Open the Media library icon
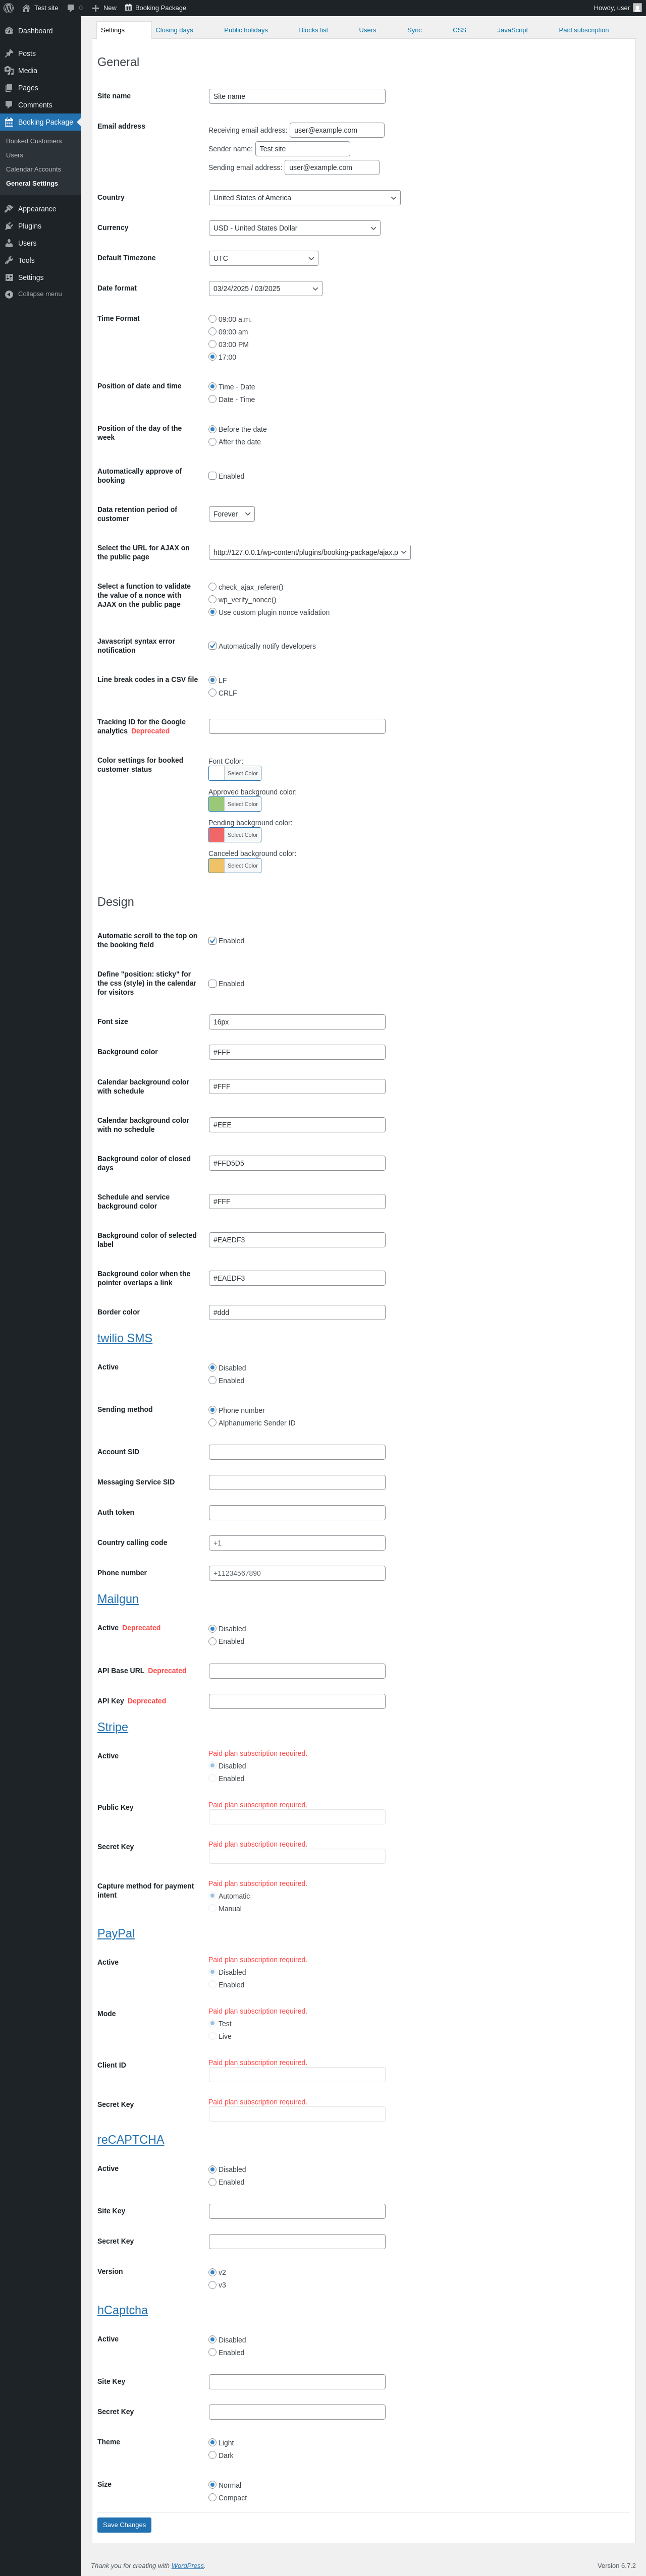646x2576 pixels. [9, 71]
